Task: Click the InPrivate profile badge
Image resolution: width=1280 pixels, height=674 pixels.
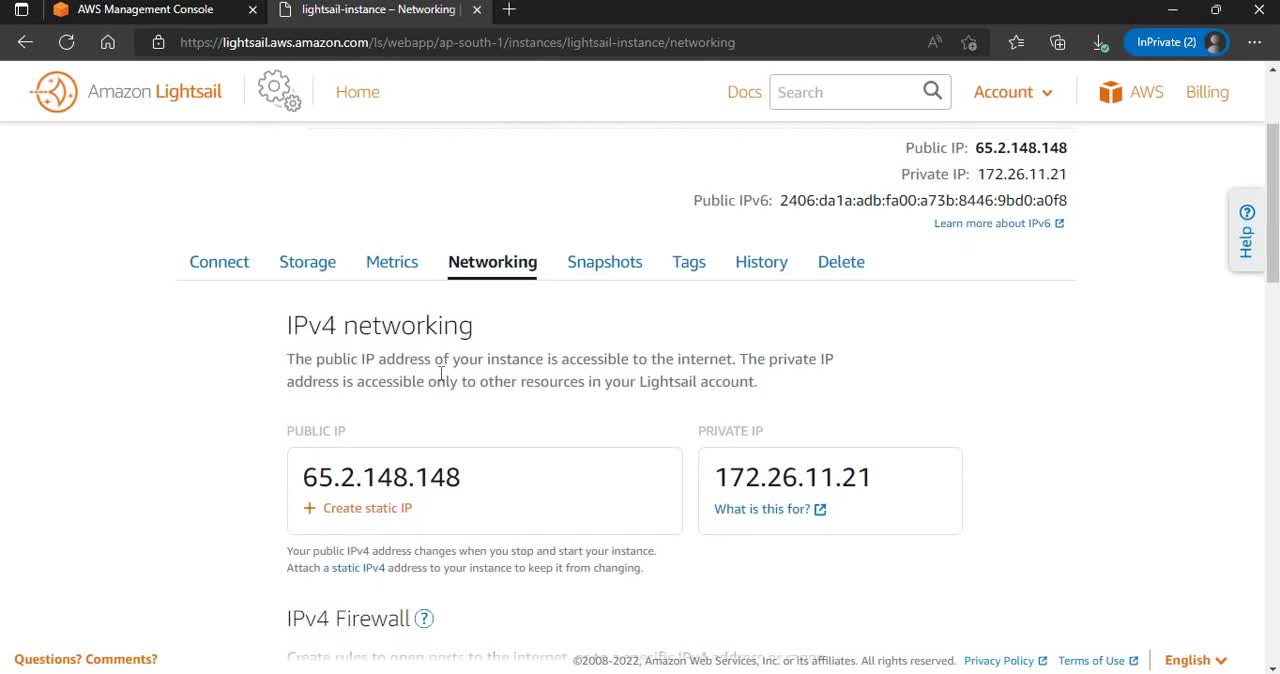Action: (x=1176, y=42)
